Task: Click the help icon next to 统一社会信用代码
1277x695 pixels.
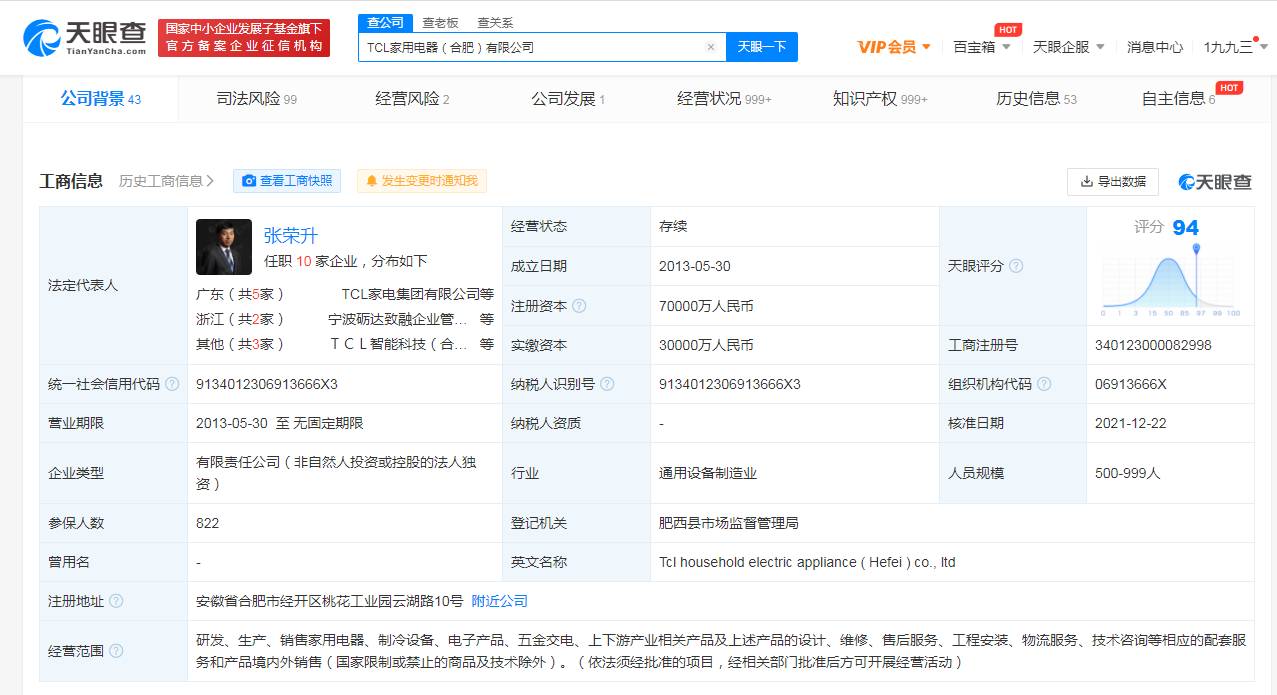Action: (x=172, y=384)
